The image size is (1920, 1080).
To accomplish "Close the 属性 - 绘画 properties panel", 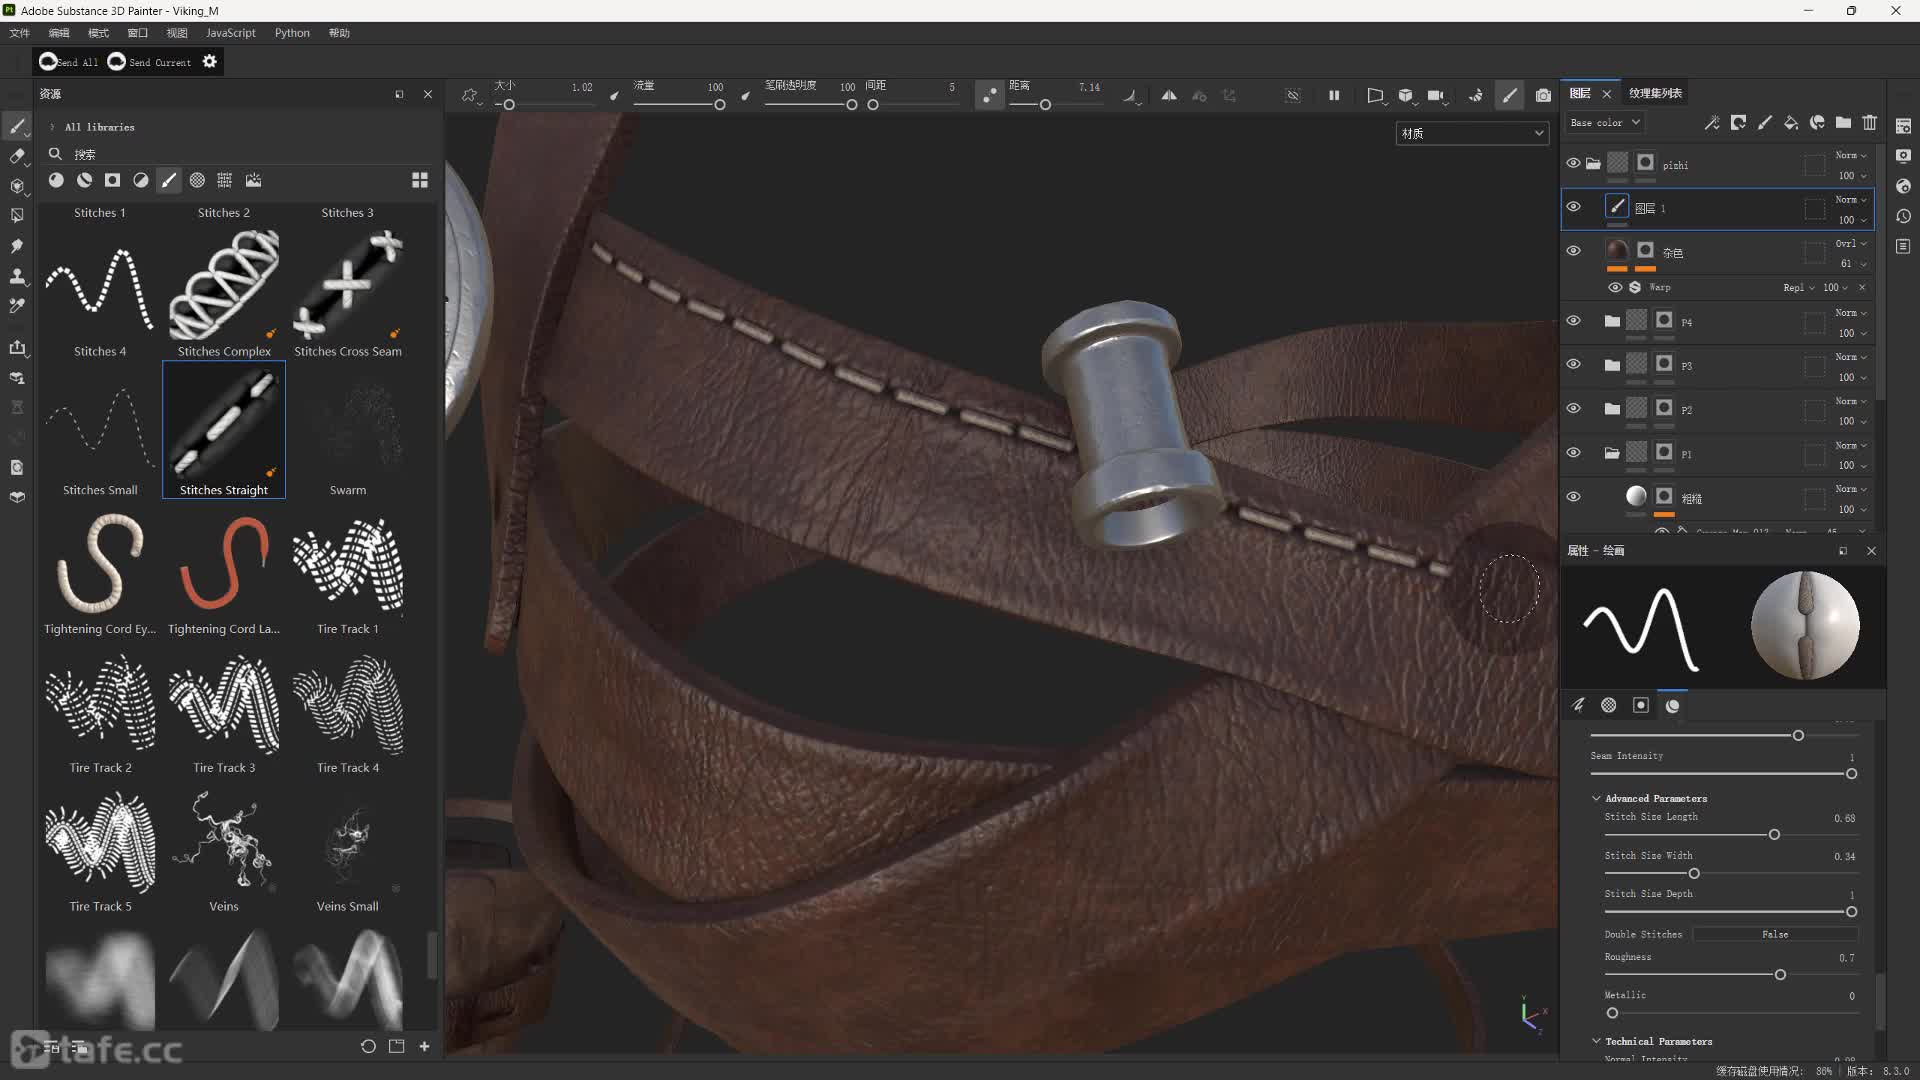I will click(x=1872, y=551).
